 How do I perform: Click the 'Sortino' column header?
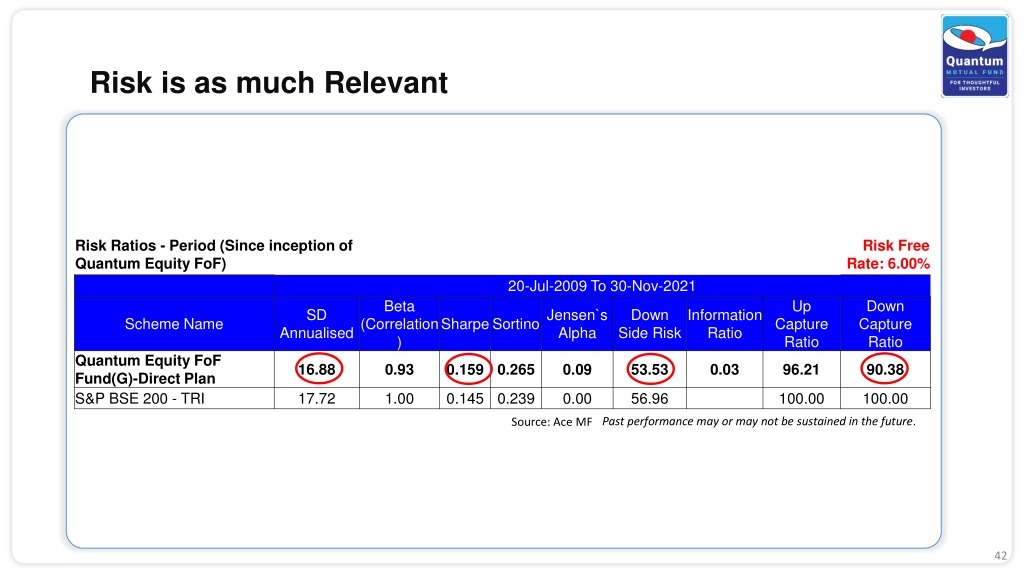pyautogui.click(x=516, y=324)
